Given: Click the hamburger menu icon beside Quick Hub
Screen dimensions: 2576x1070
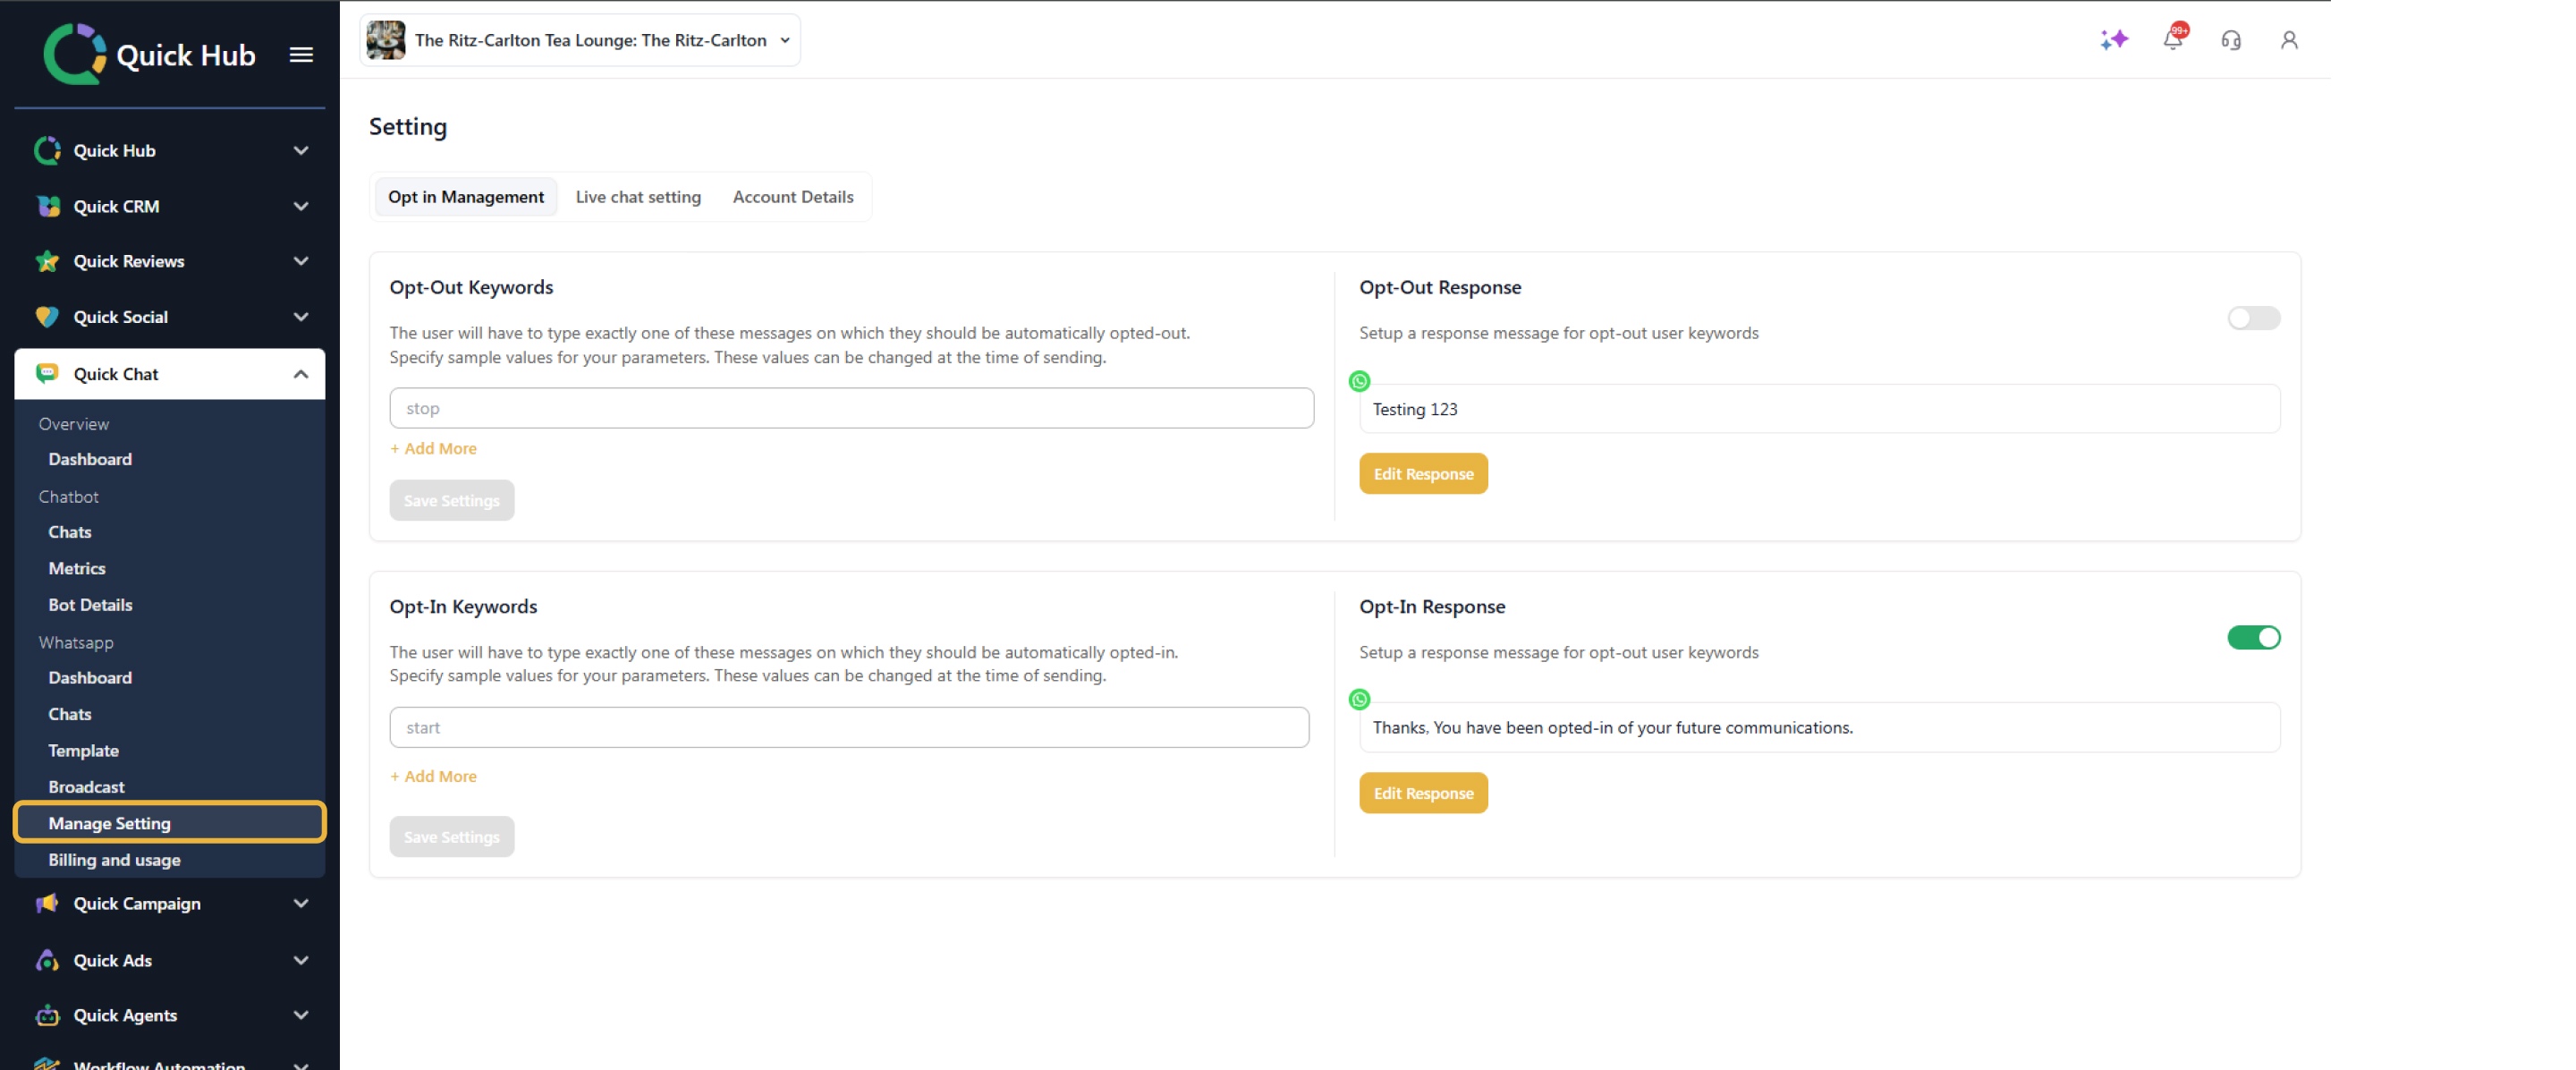Looking at the screenshot, I should (x=301, y=55).
